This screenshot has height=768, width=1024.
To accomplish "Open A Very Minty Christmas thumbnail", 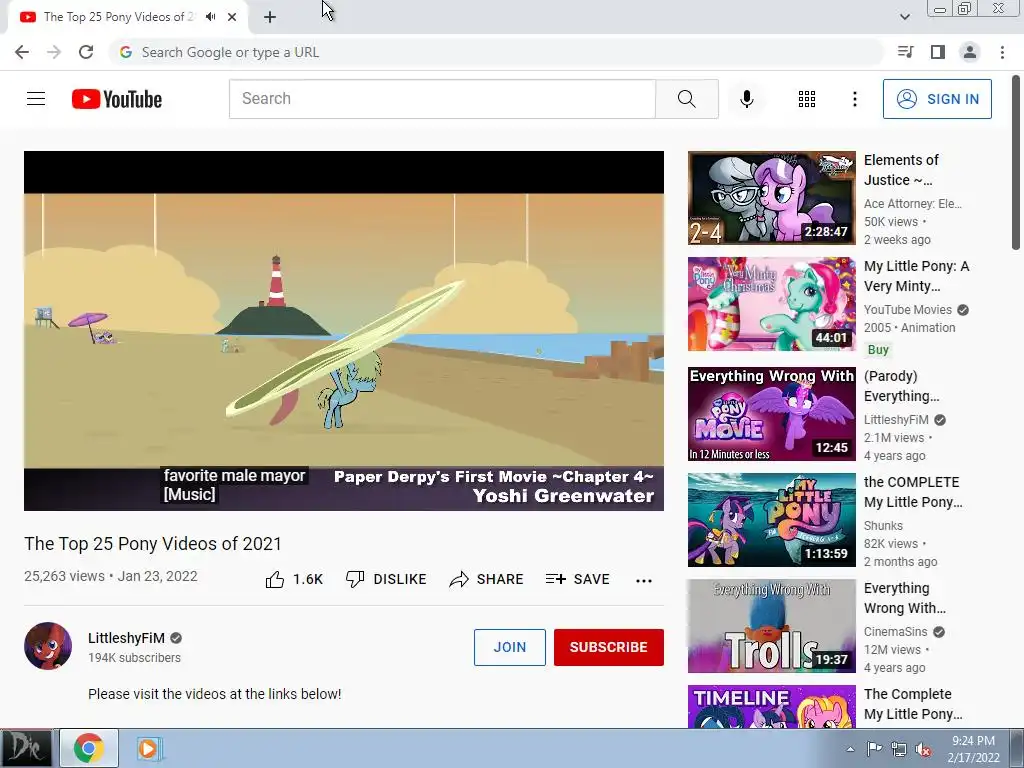I will click(772, 304).
